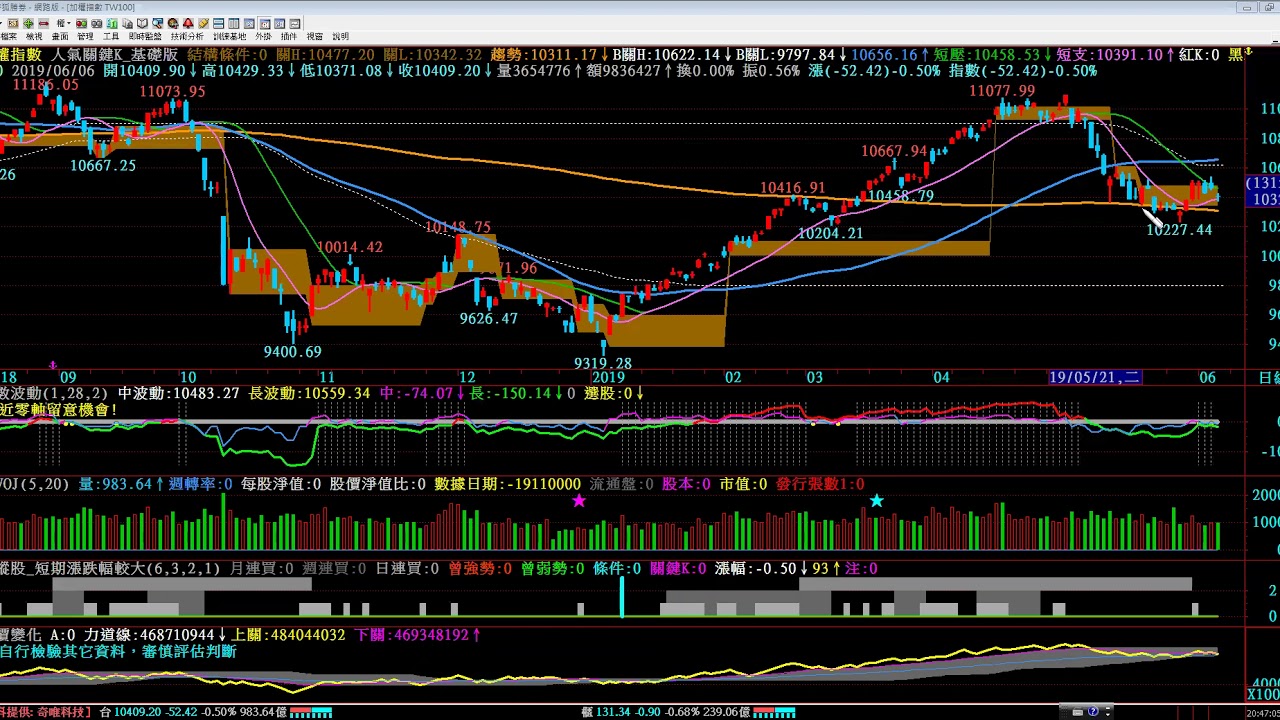Click the 選股_短期漲跌幅較大(6,3,2,1) indicator title
Screen dimensions: 1280x720
(110, 568)
